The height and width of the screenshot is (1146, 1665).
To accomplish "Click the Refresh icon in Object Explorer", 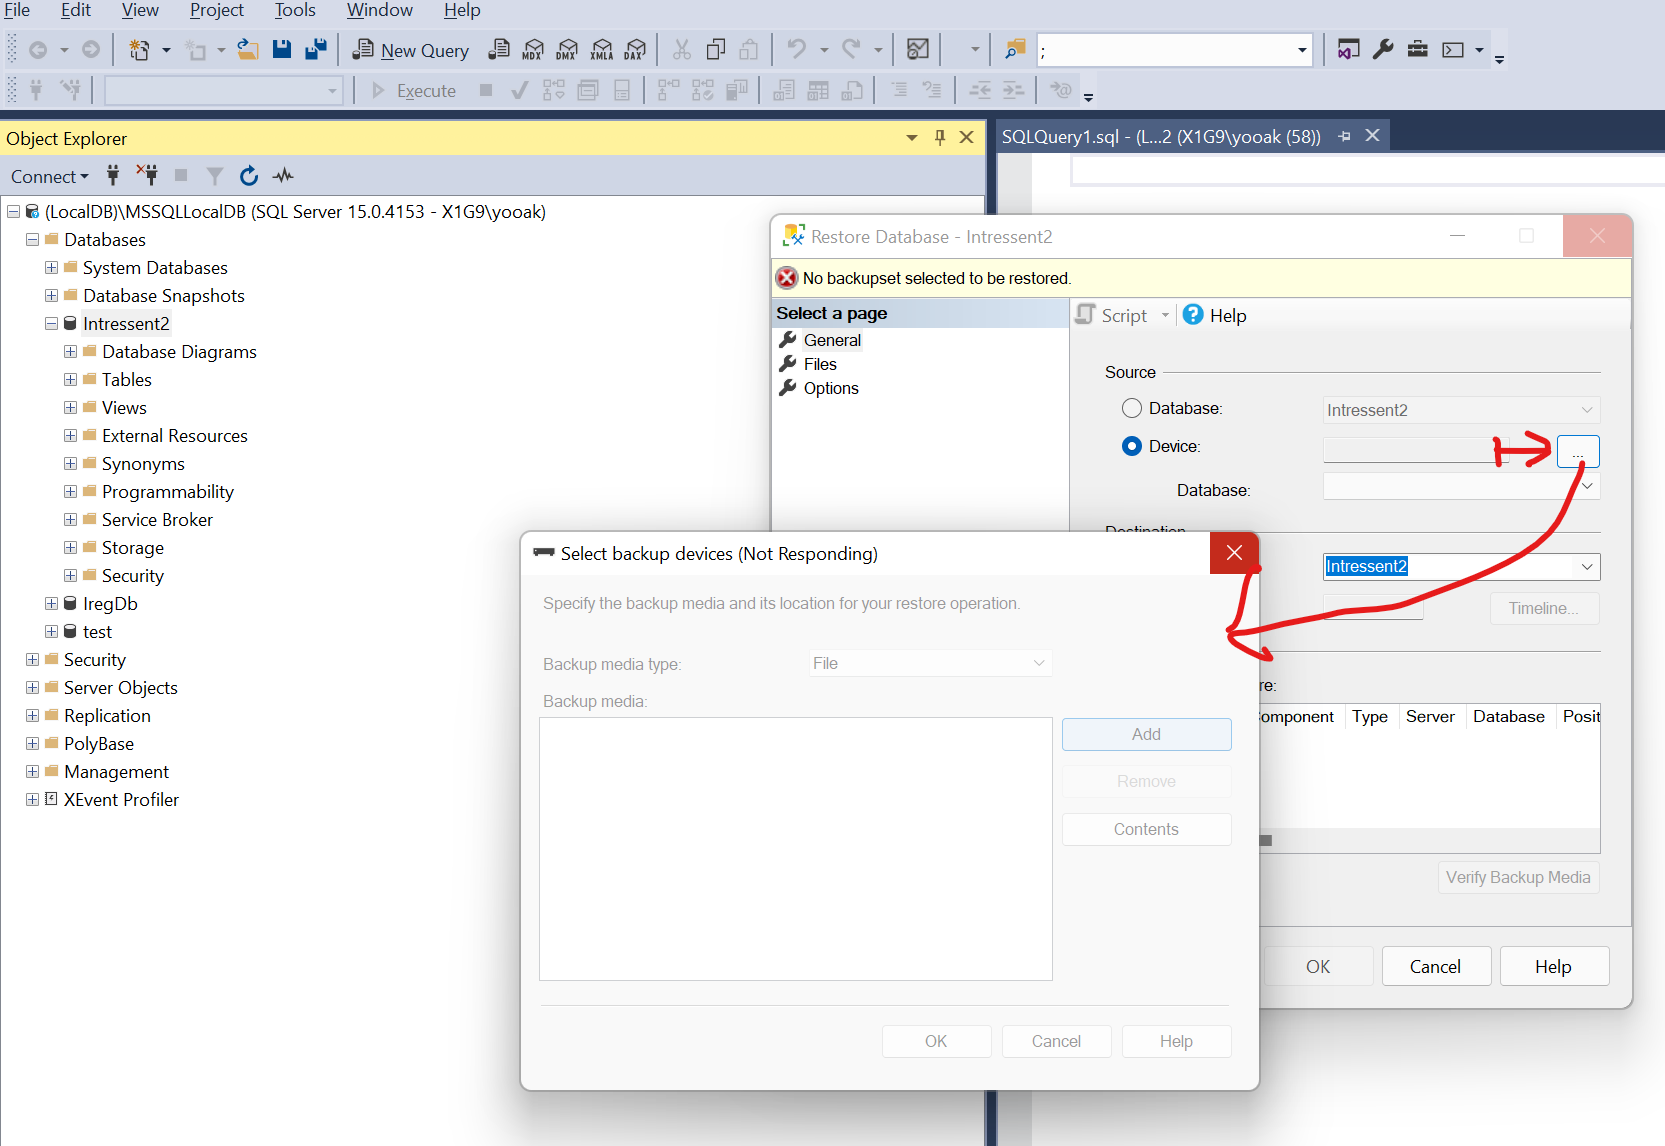I will click(x=249, y=176).
